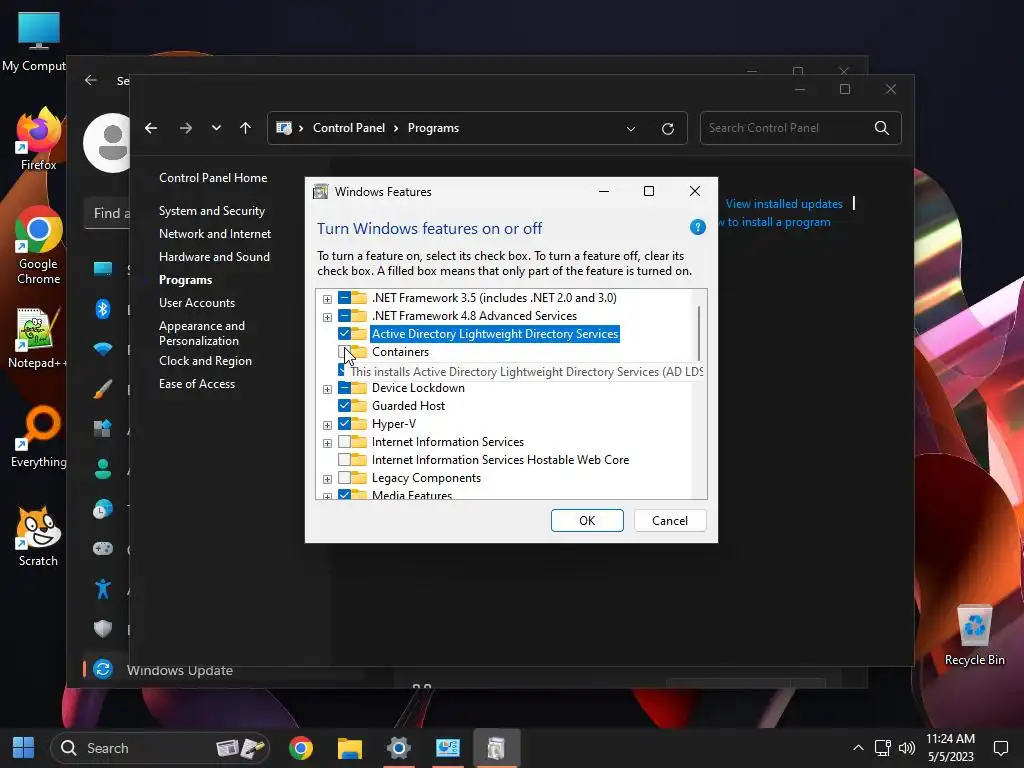Expand Internet Information Services node
The width and height of the screenshot is (1024, 768).
pos(327,443)
